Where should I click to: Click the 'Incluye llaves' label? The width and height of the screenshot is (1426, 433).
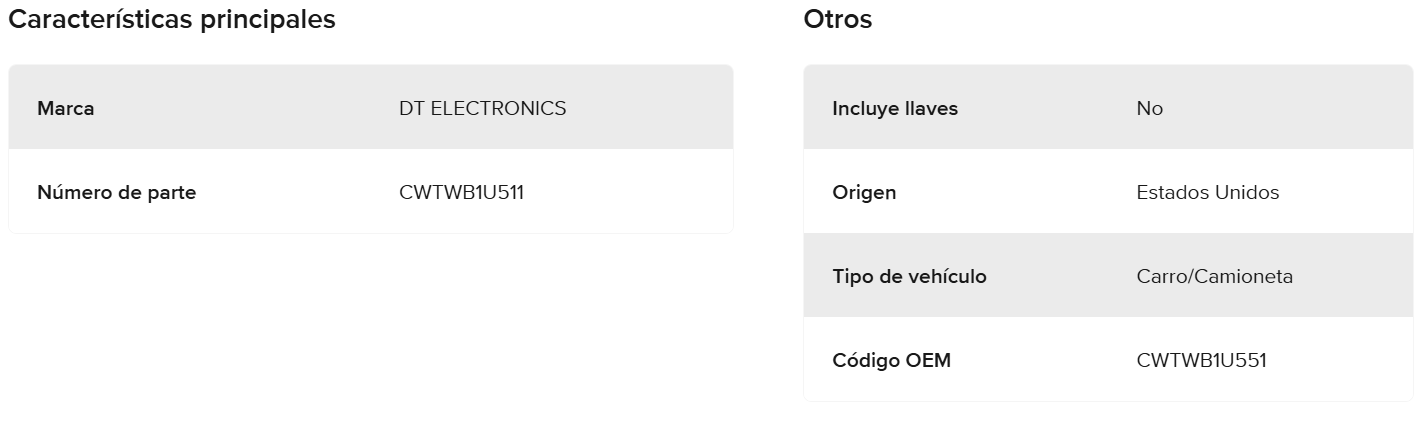(894, 108)
